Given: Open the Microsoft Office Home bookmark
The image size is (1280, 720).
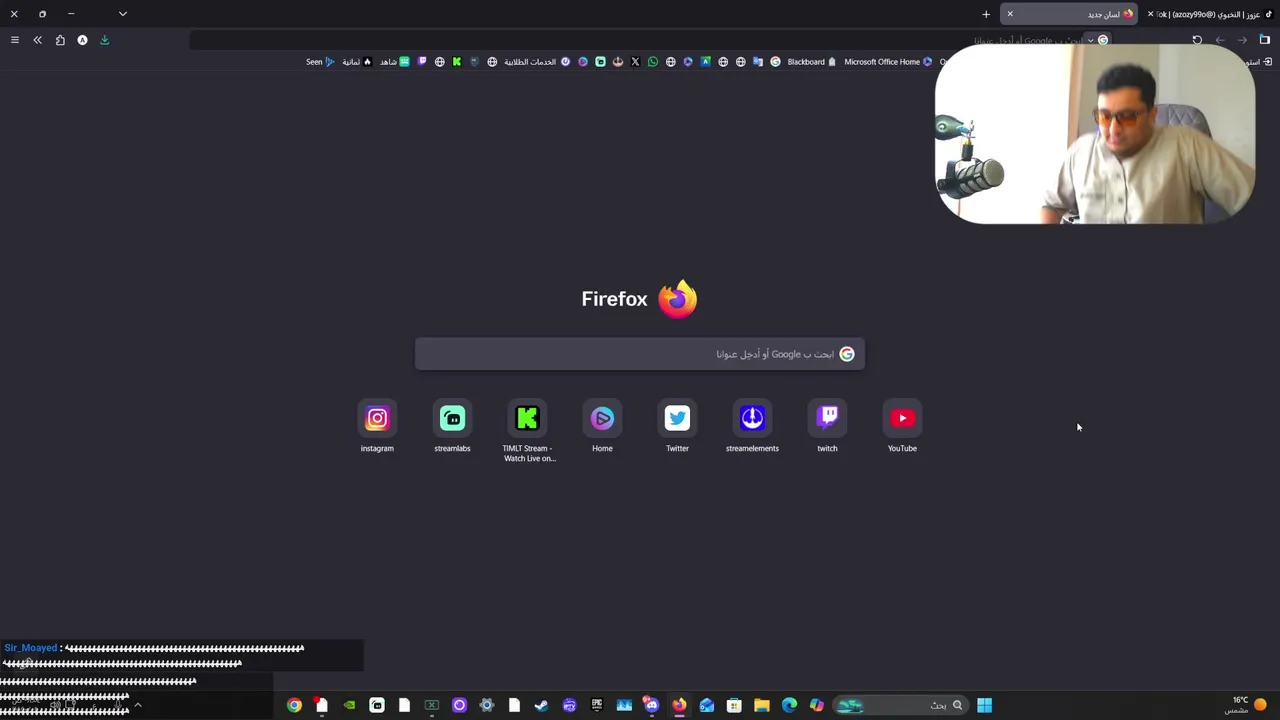Looking at the screenshot, I should click(x=888, y=62).
